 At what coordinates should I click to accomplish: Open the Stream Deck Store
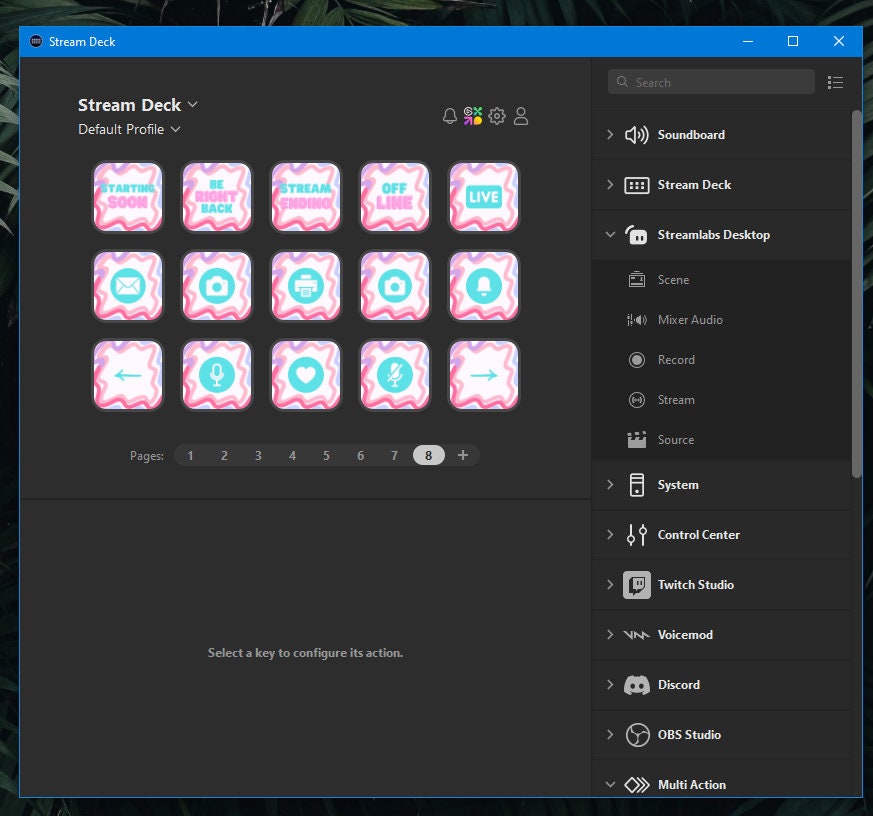473,116
